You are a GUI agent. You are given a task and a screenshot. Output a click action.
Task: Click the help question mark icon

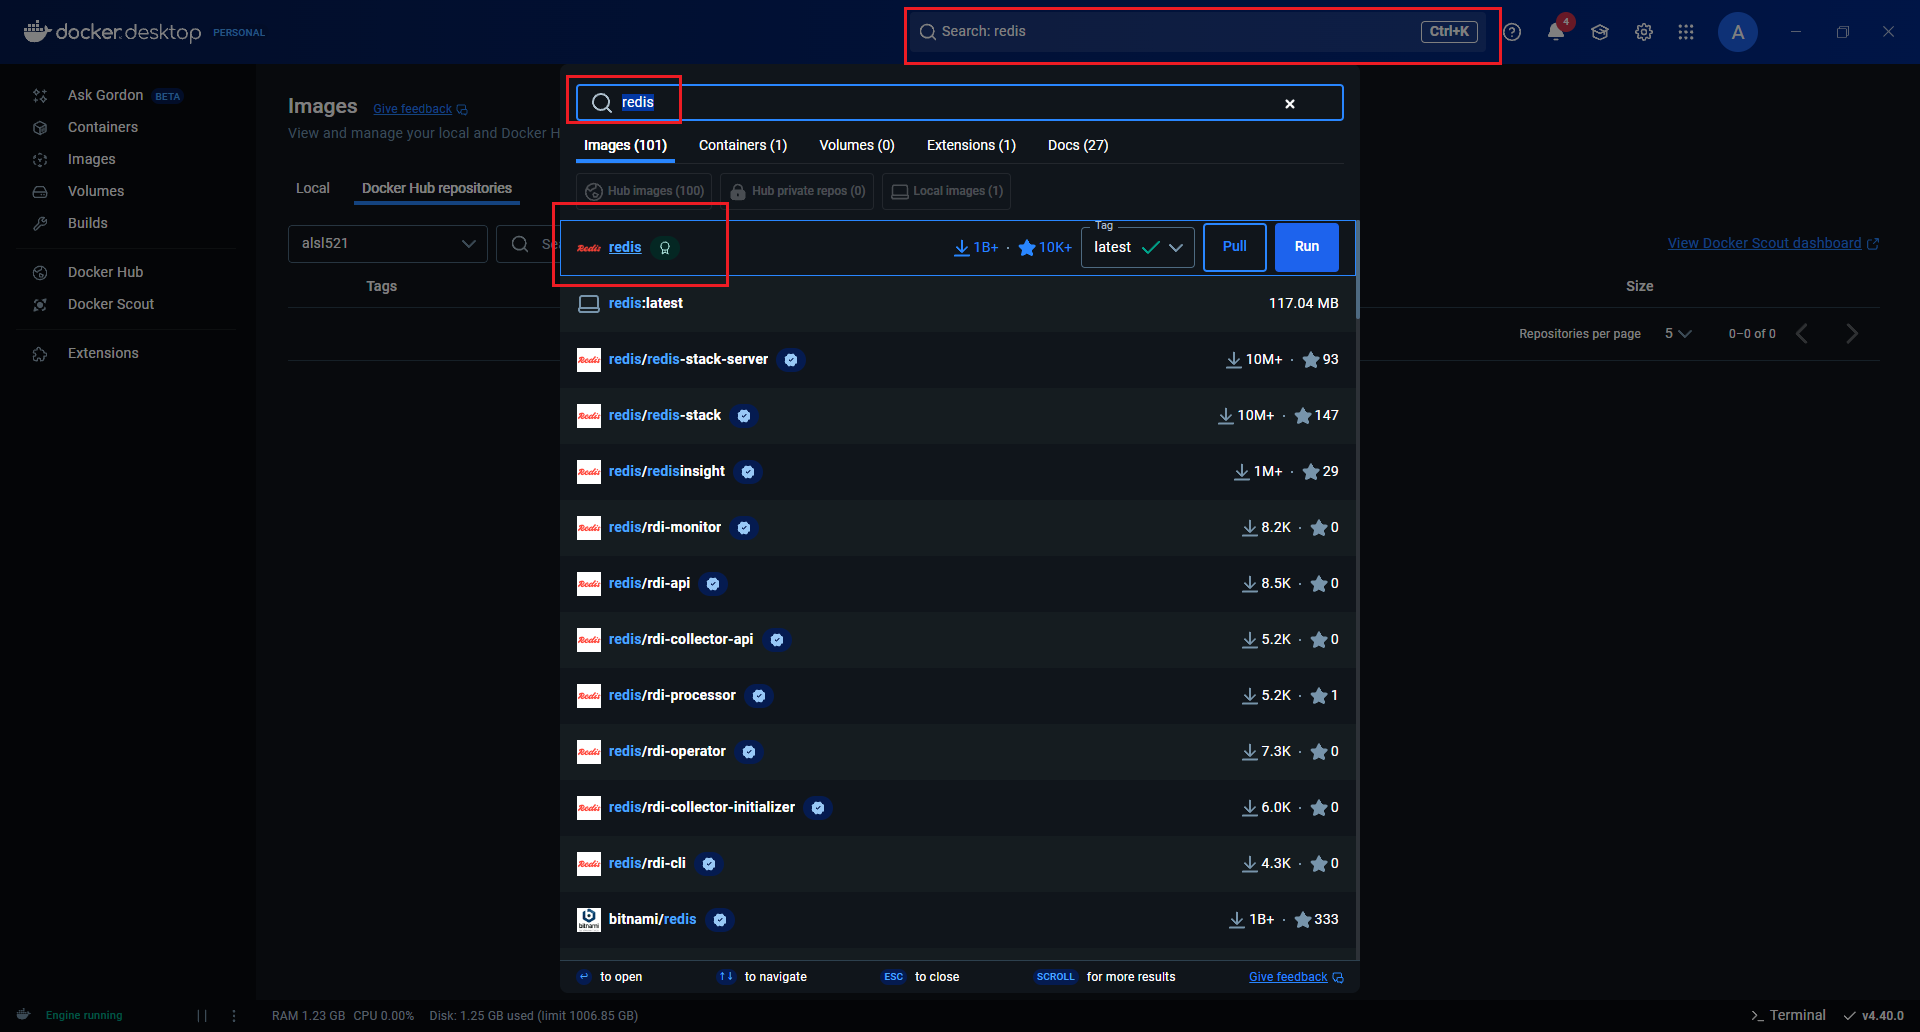click(1512, 32)
